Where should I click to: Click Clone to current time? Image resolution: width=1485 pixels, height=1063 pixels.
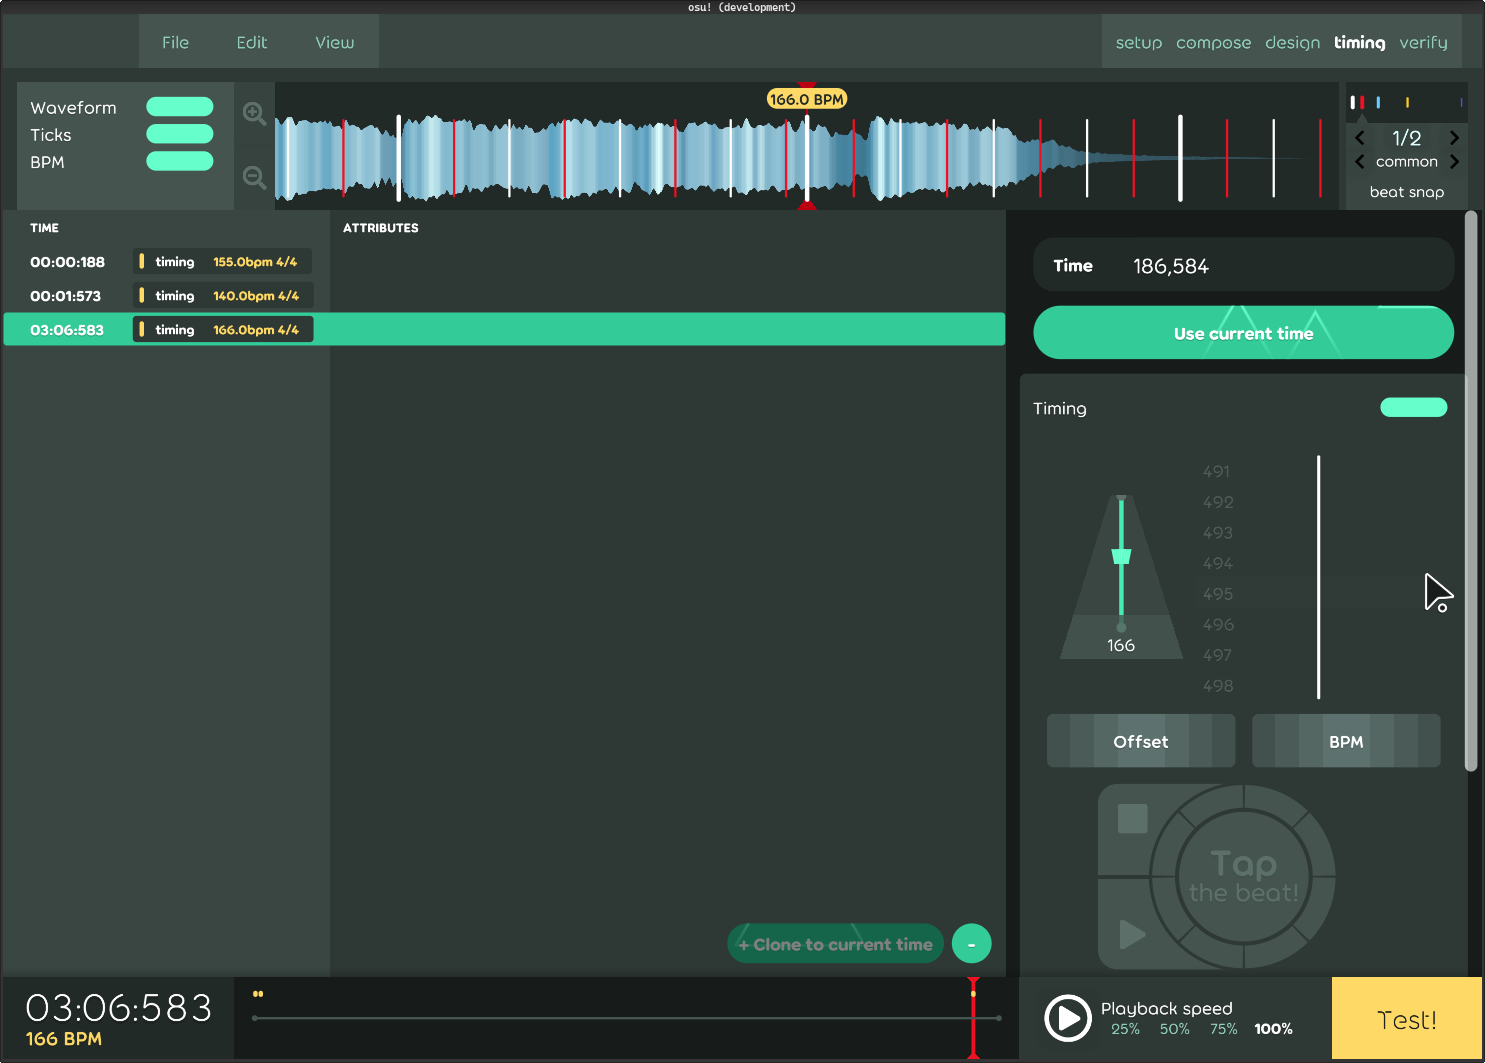pyautogui.click(x=835, y=943)
